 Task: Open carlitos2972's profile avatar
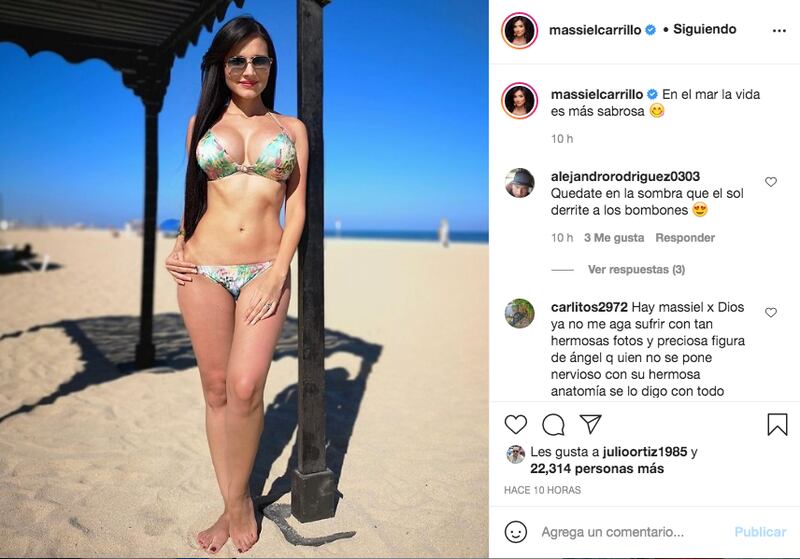click(519, 313)
